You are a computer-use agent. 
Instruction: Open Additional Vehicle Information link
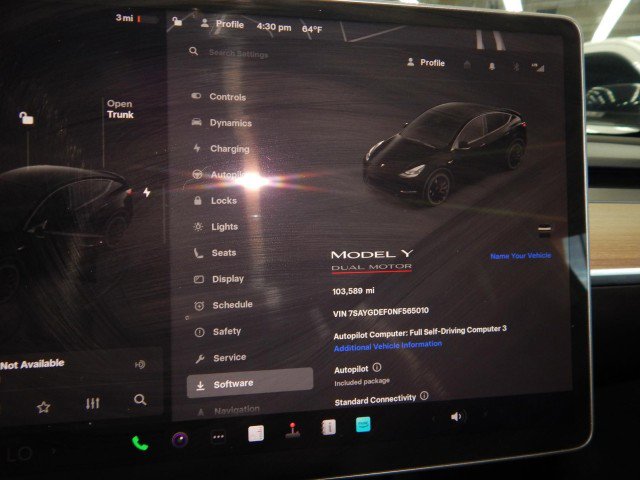pyautogui.click(x=387, y=345)
